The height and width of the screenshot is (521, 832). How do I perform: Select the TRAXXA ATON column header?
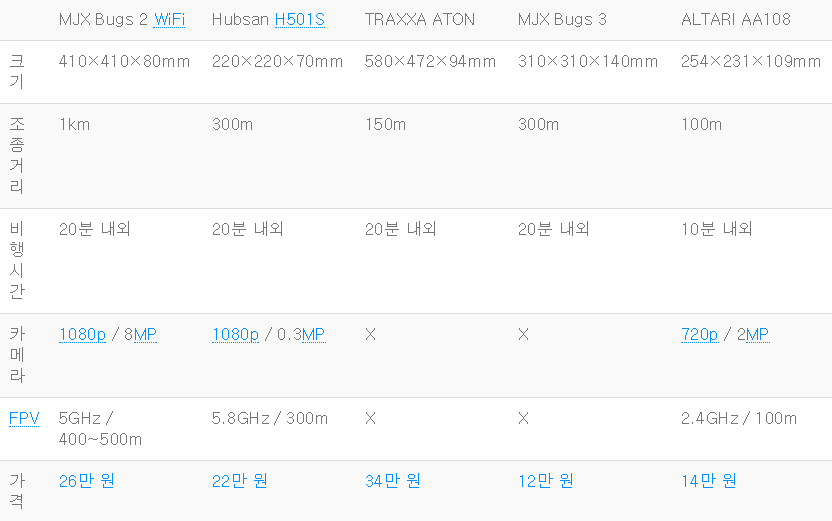point(420,20)
